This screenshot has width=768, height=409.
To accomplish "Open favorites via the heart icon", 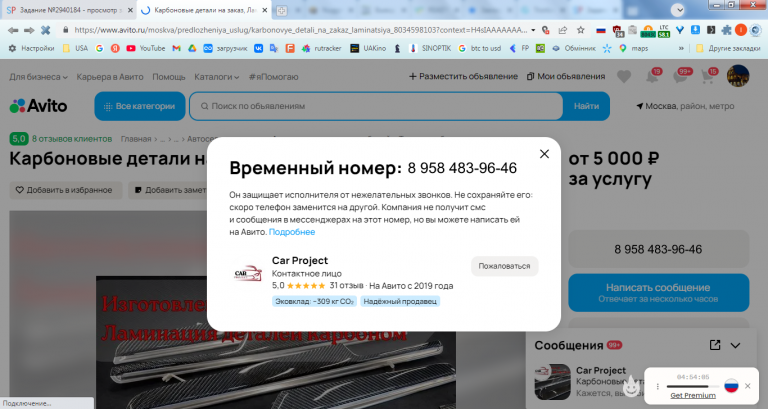I will pyautogui.click(x=624, y=76).
